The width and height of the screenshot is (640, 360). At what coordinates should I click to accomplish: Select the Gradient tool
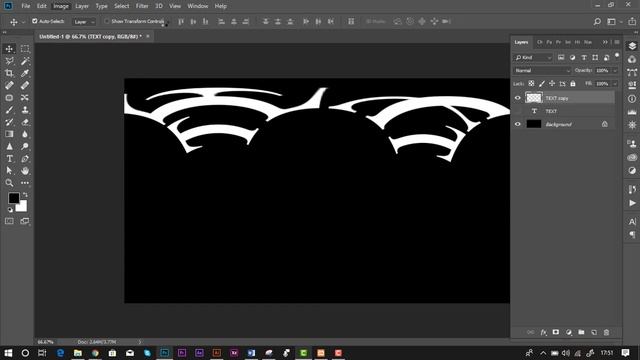click(9, 134)
